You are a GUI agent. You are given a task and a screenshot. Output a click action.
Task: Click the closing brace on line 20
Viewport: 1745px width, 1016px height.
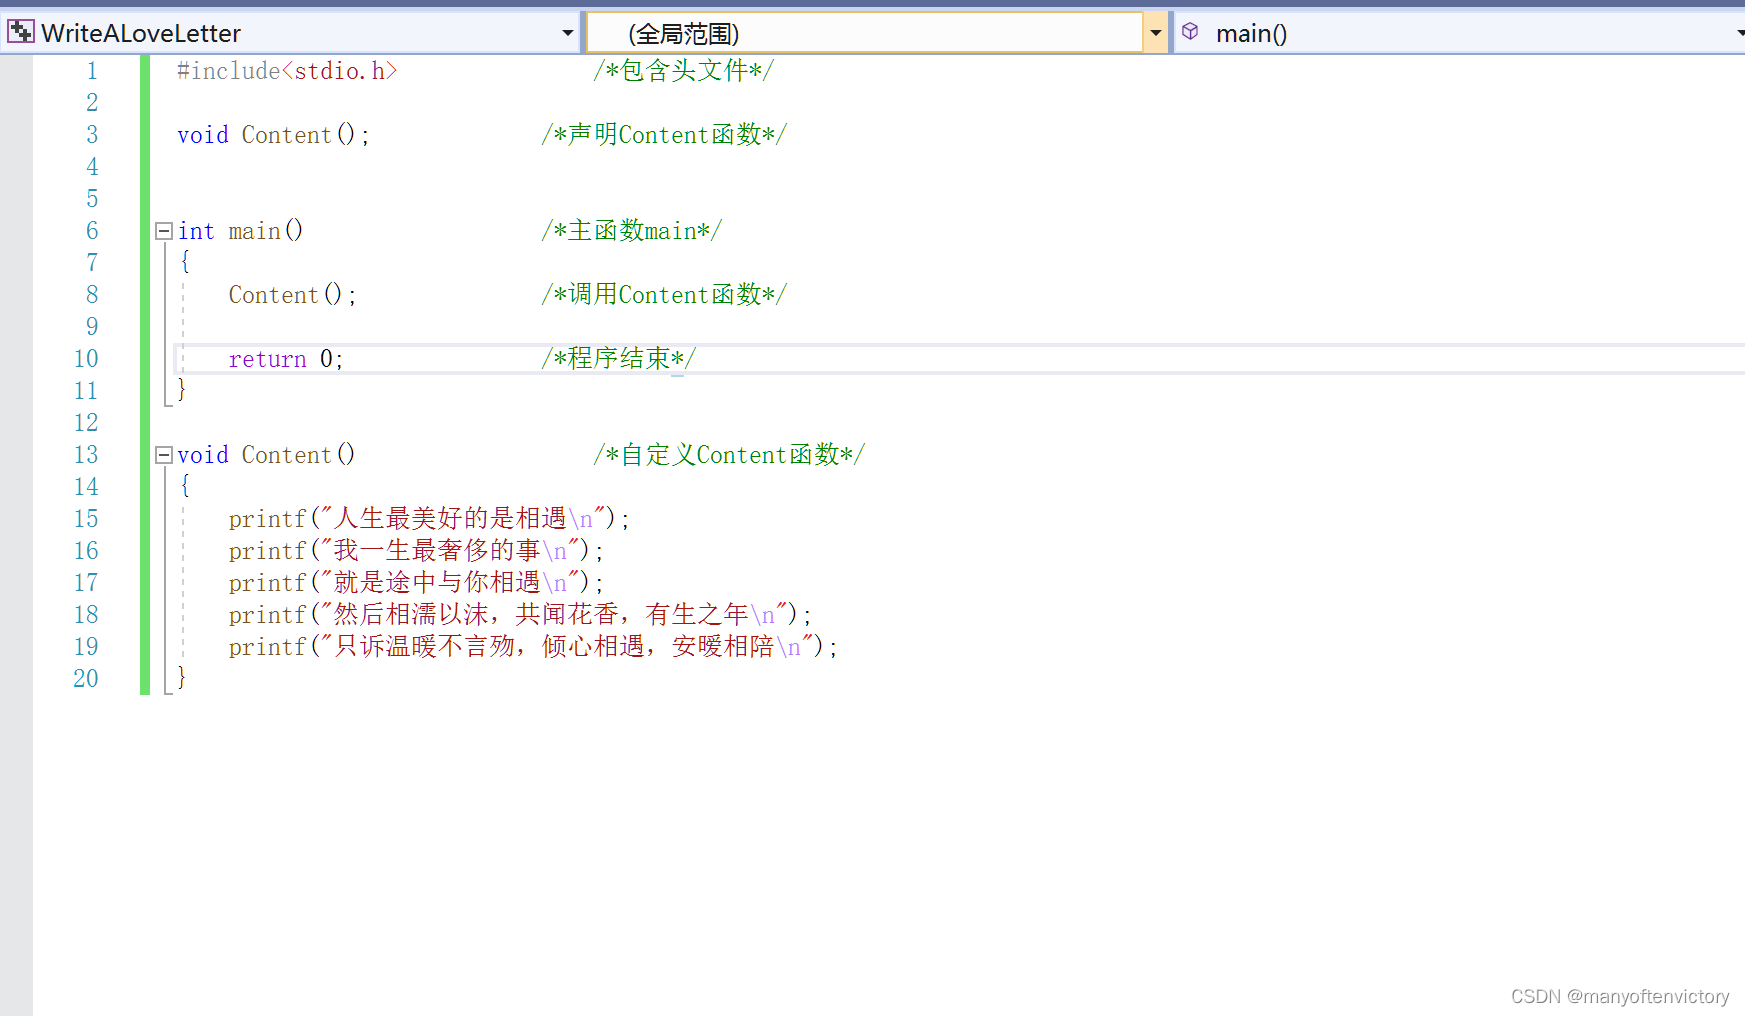point(182,678)
